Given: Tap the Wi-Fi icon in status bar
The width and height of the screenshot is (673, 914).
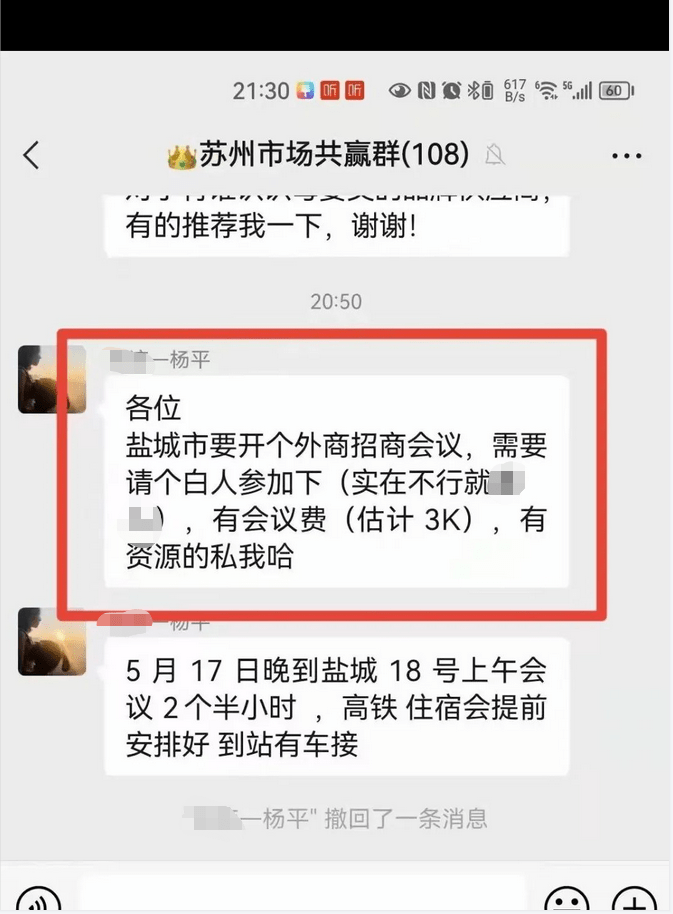Looking at the screenshot, I should [546, 90].
